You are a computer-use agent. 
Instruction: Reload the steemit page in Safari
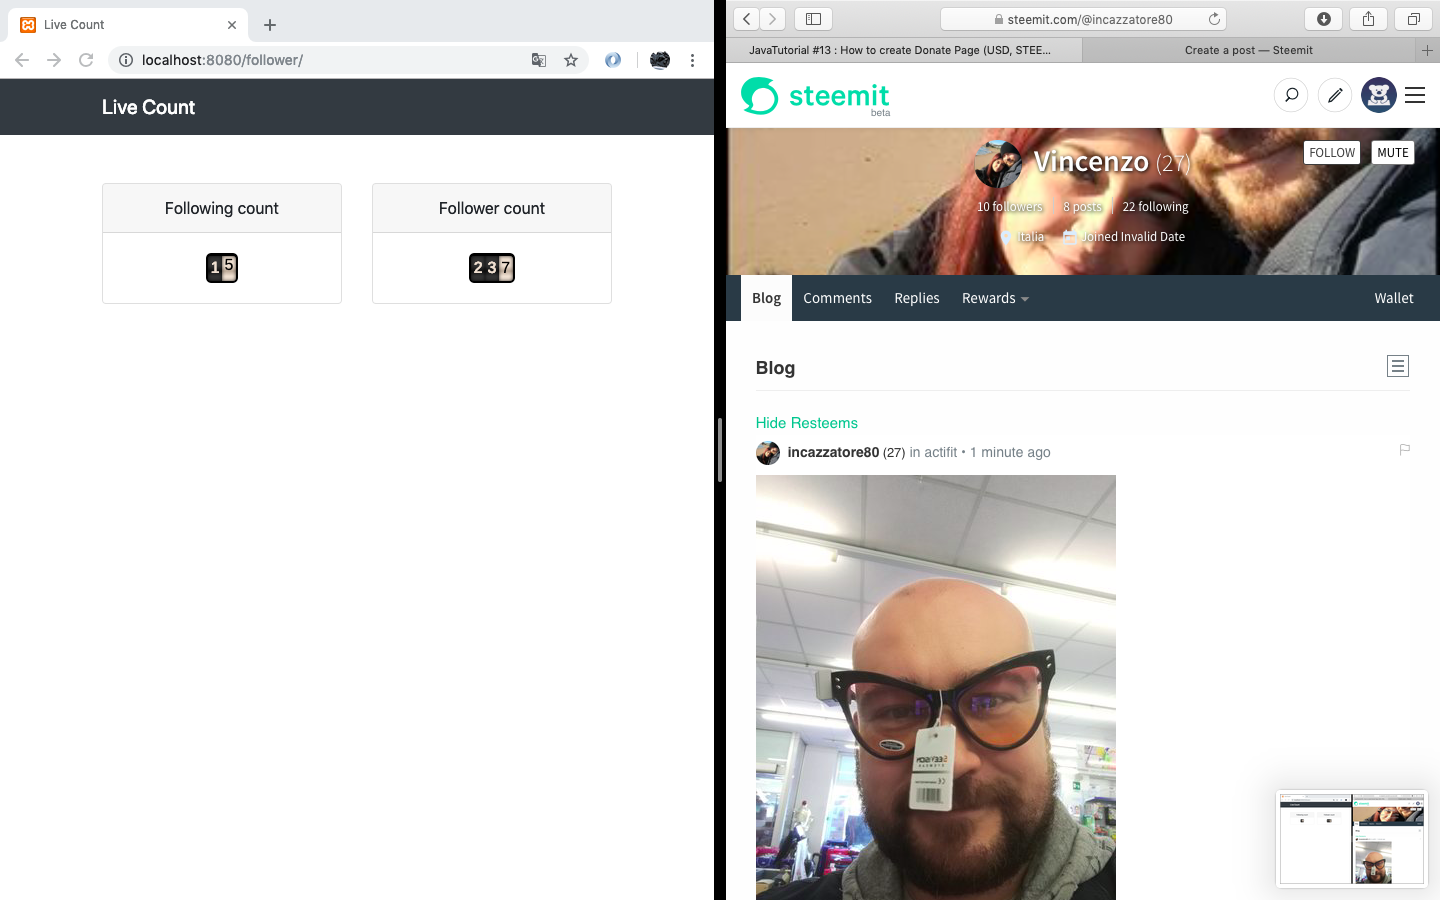coord(1214,19)
